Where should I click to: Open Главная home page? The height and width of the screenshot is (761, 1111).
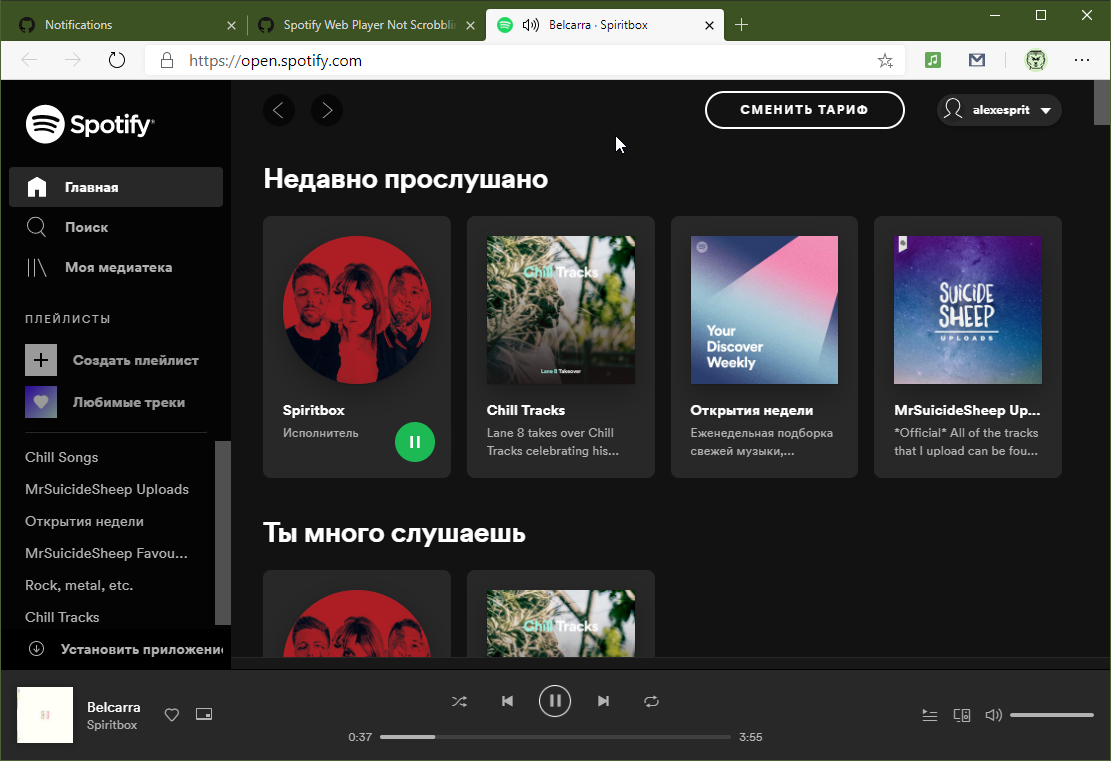[x=116, y=187]
